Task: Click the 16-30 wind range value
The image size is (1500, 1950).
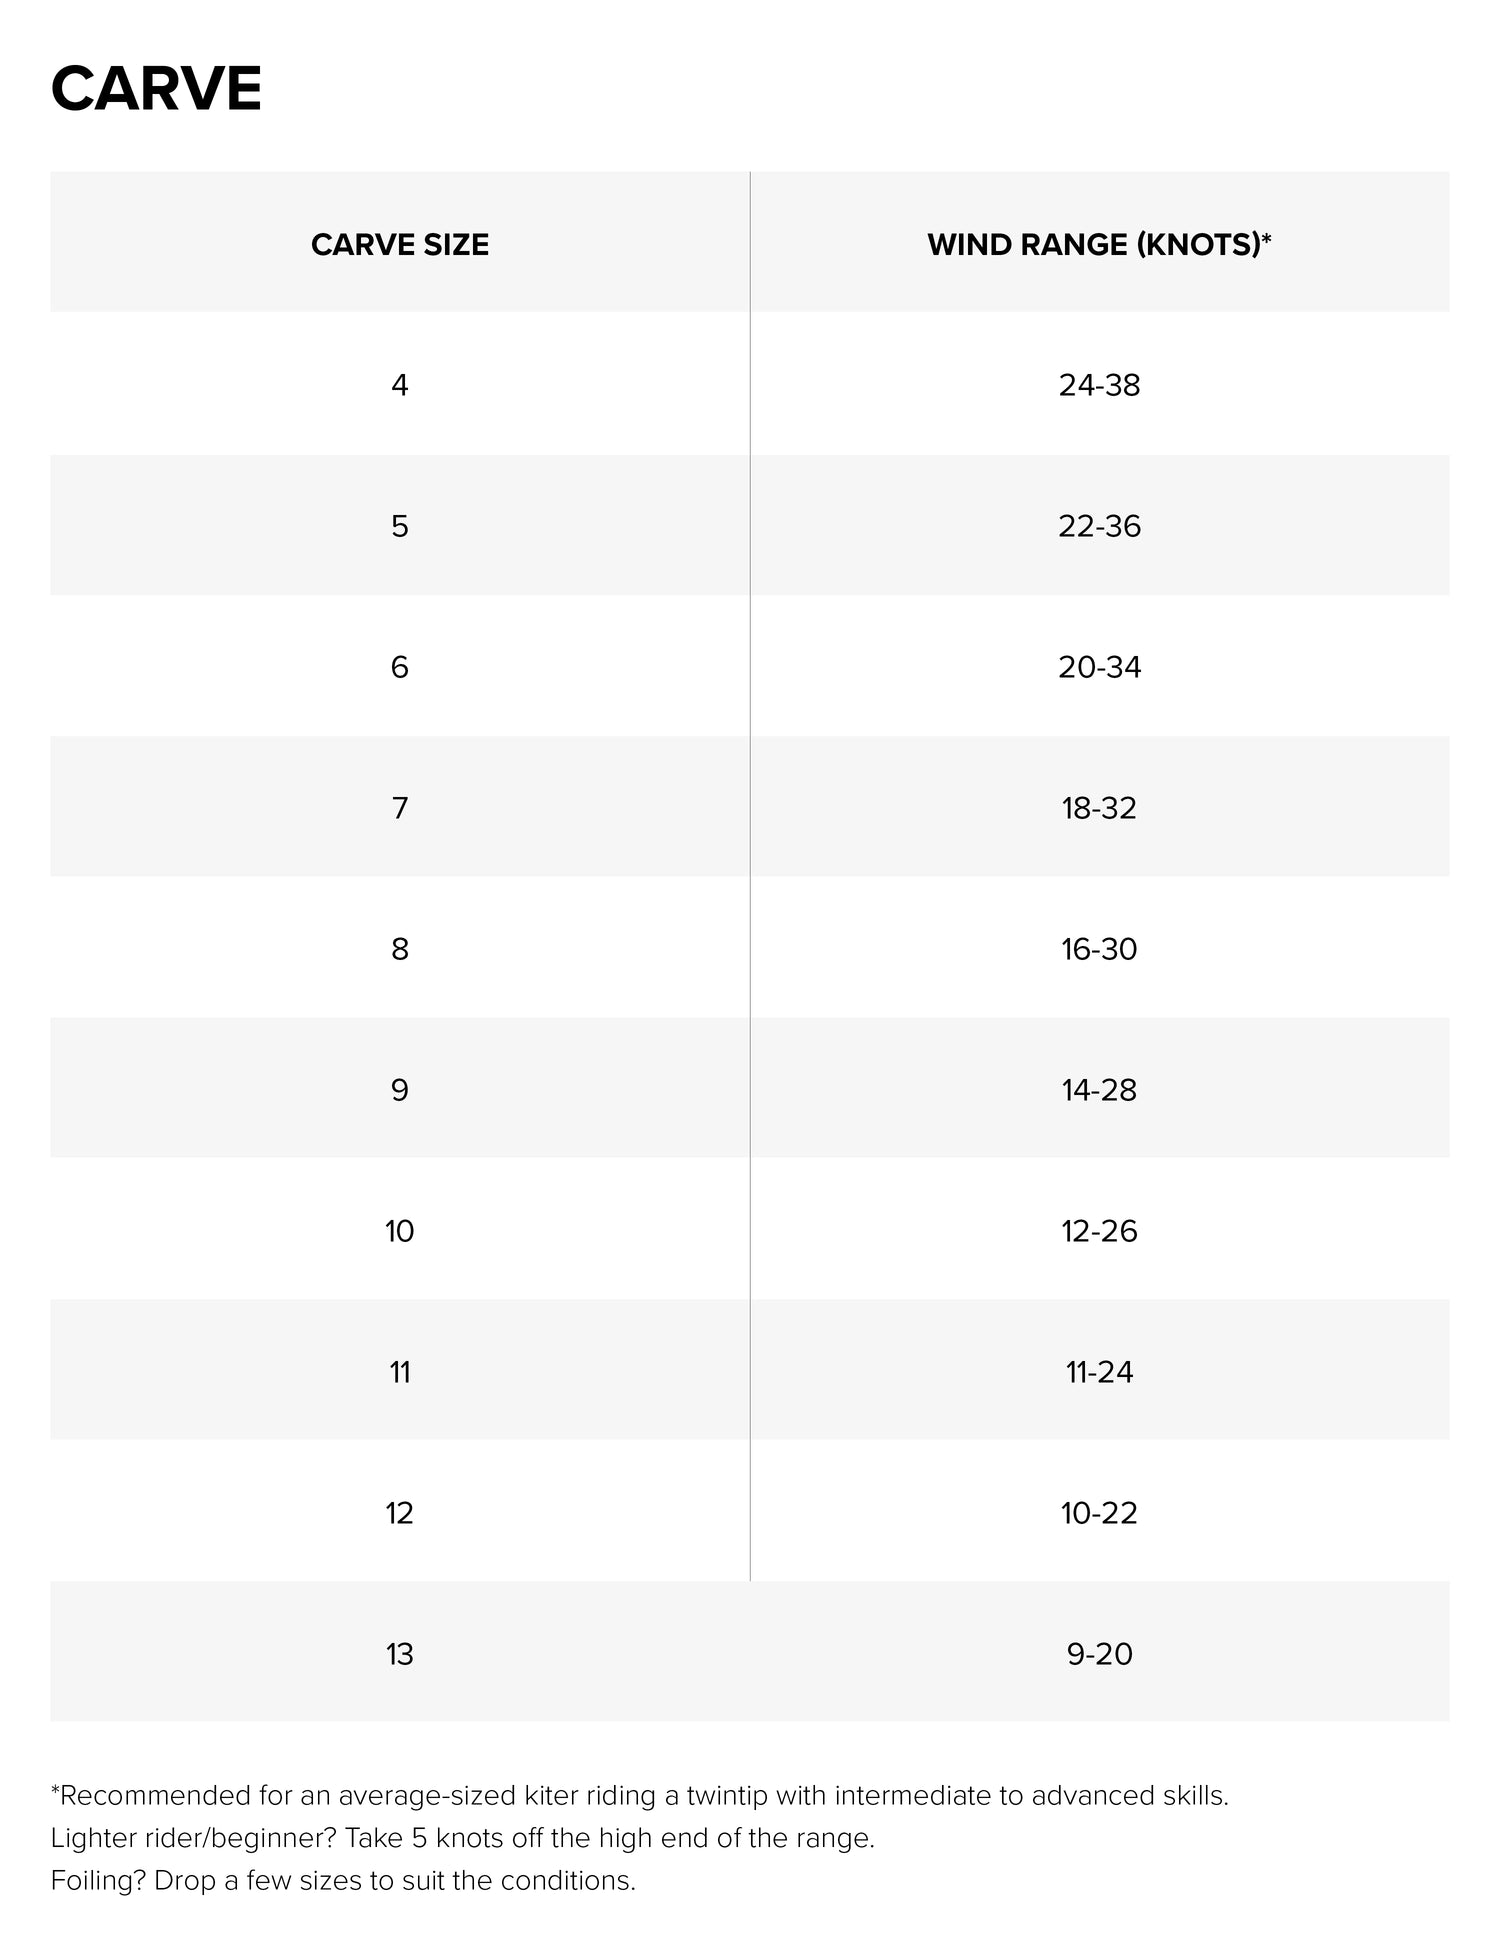Action: (1099, 949)
